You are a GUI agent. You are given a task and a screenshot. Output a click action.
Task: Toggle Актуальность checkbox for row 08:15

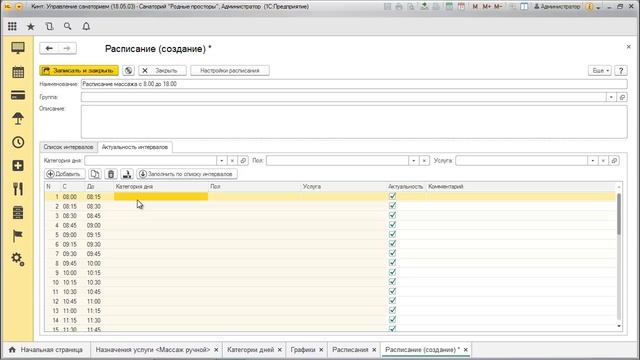(x=393, y=206)
